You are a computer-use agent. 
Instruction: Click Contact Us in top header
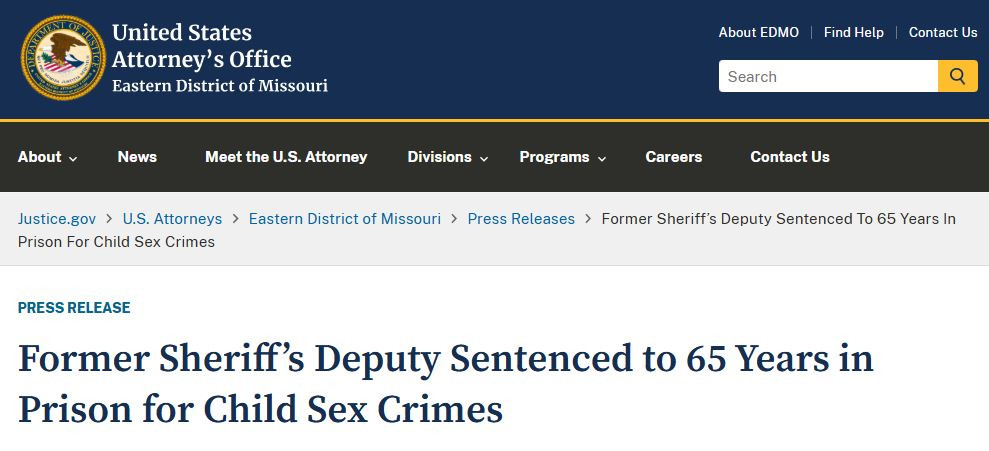[x=943, y=32]
